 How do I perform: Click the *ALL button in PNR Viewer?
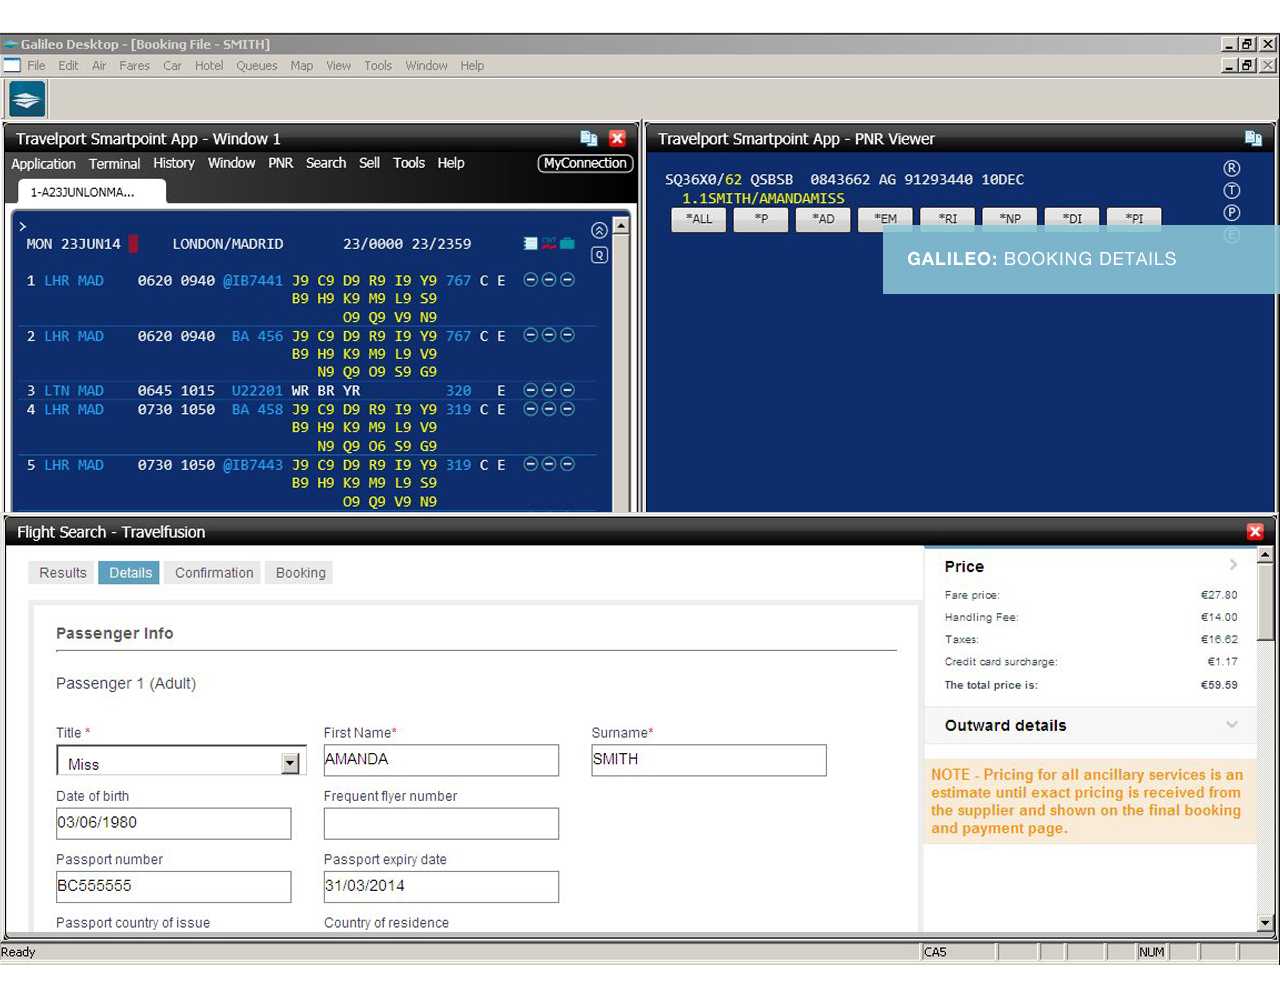pyautogui.click(x=699, y=219)
